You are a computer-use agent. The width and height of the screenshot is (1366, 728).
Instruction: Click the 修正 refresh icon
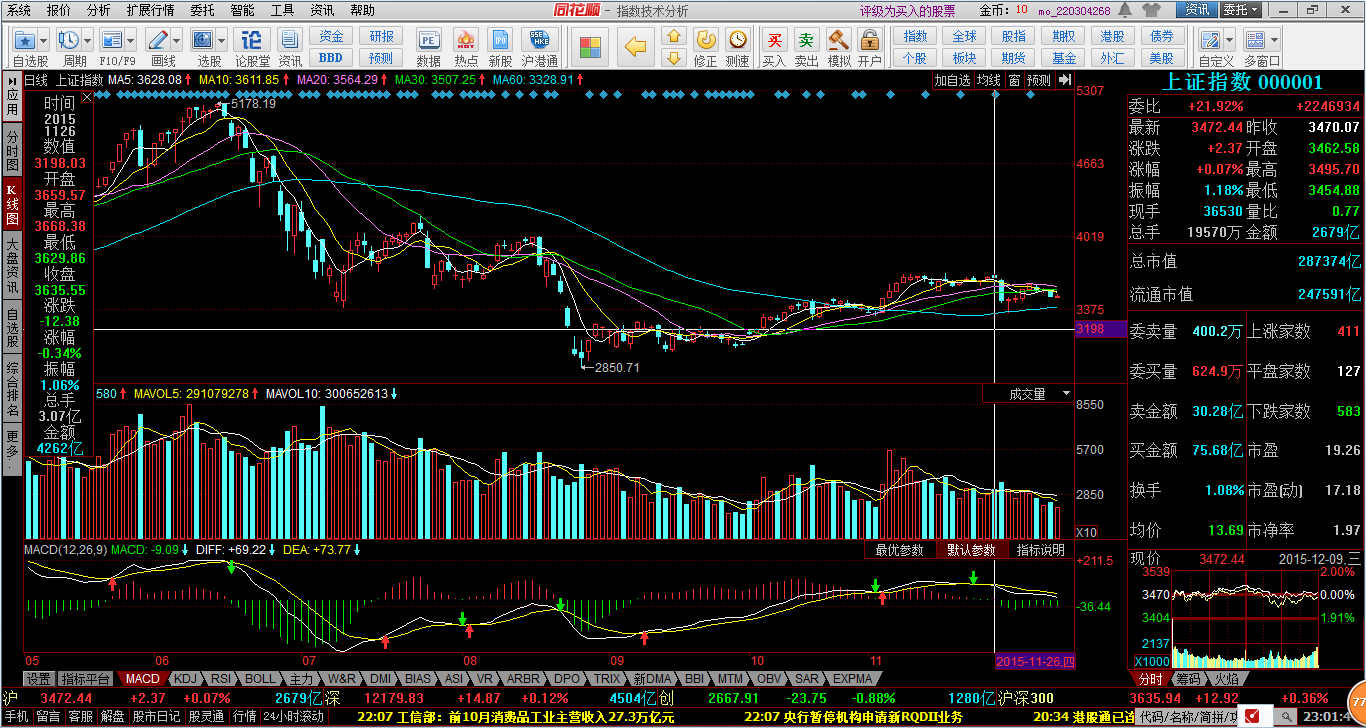pos(705,40)
